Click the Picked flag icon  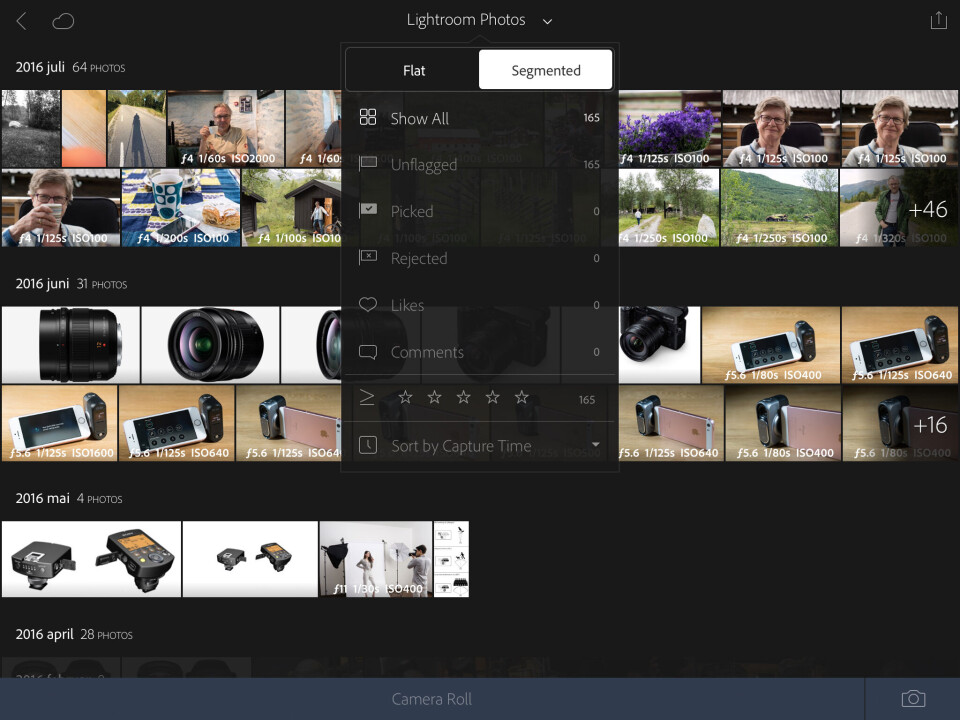(367, 210)
